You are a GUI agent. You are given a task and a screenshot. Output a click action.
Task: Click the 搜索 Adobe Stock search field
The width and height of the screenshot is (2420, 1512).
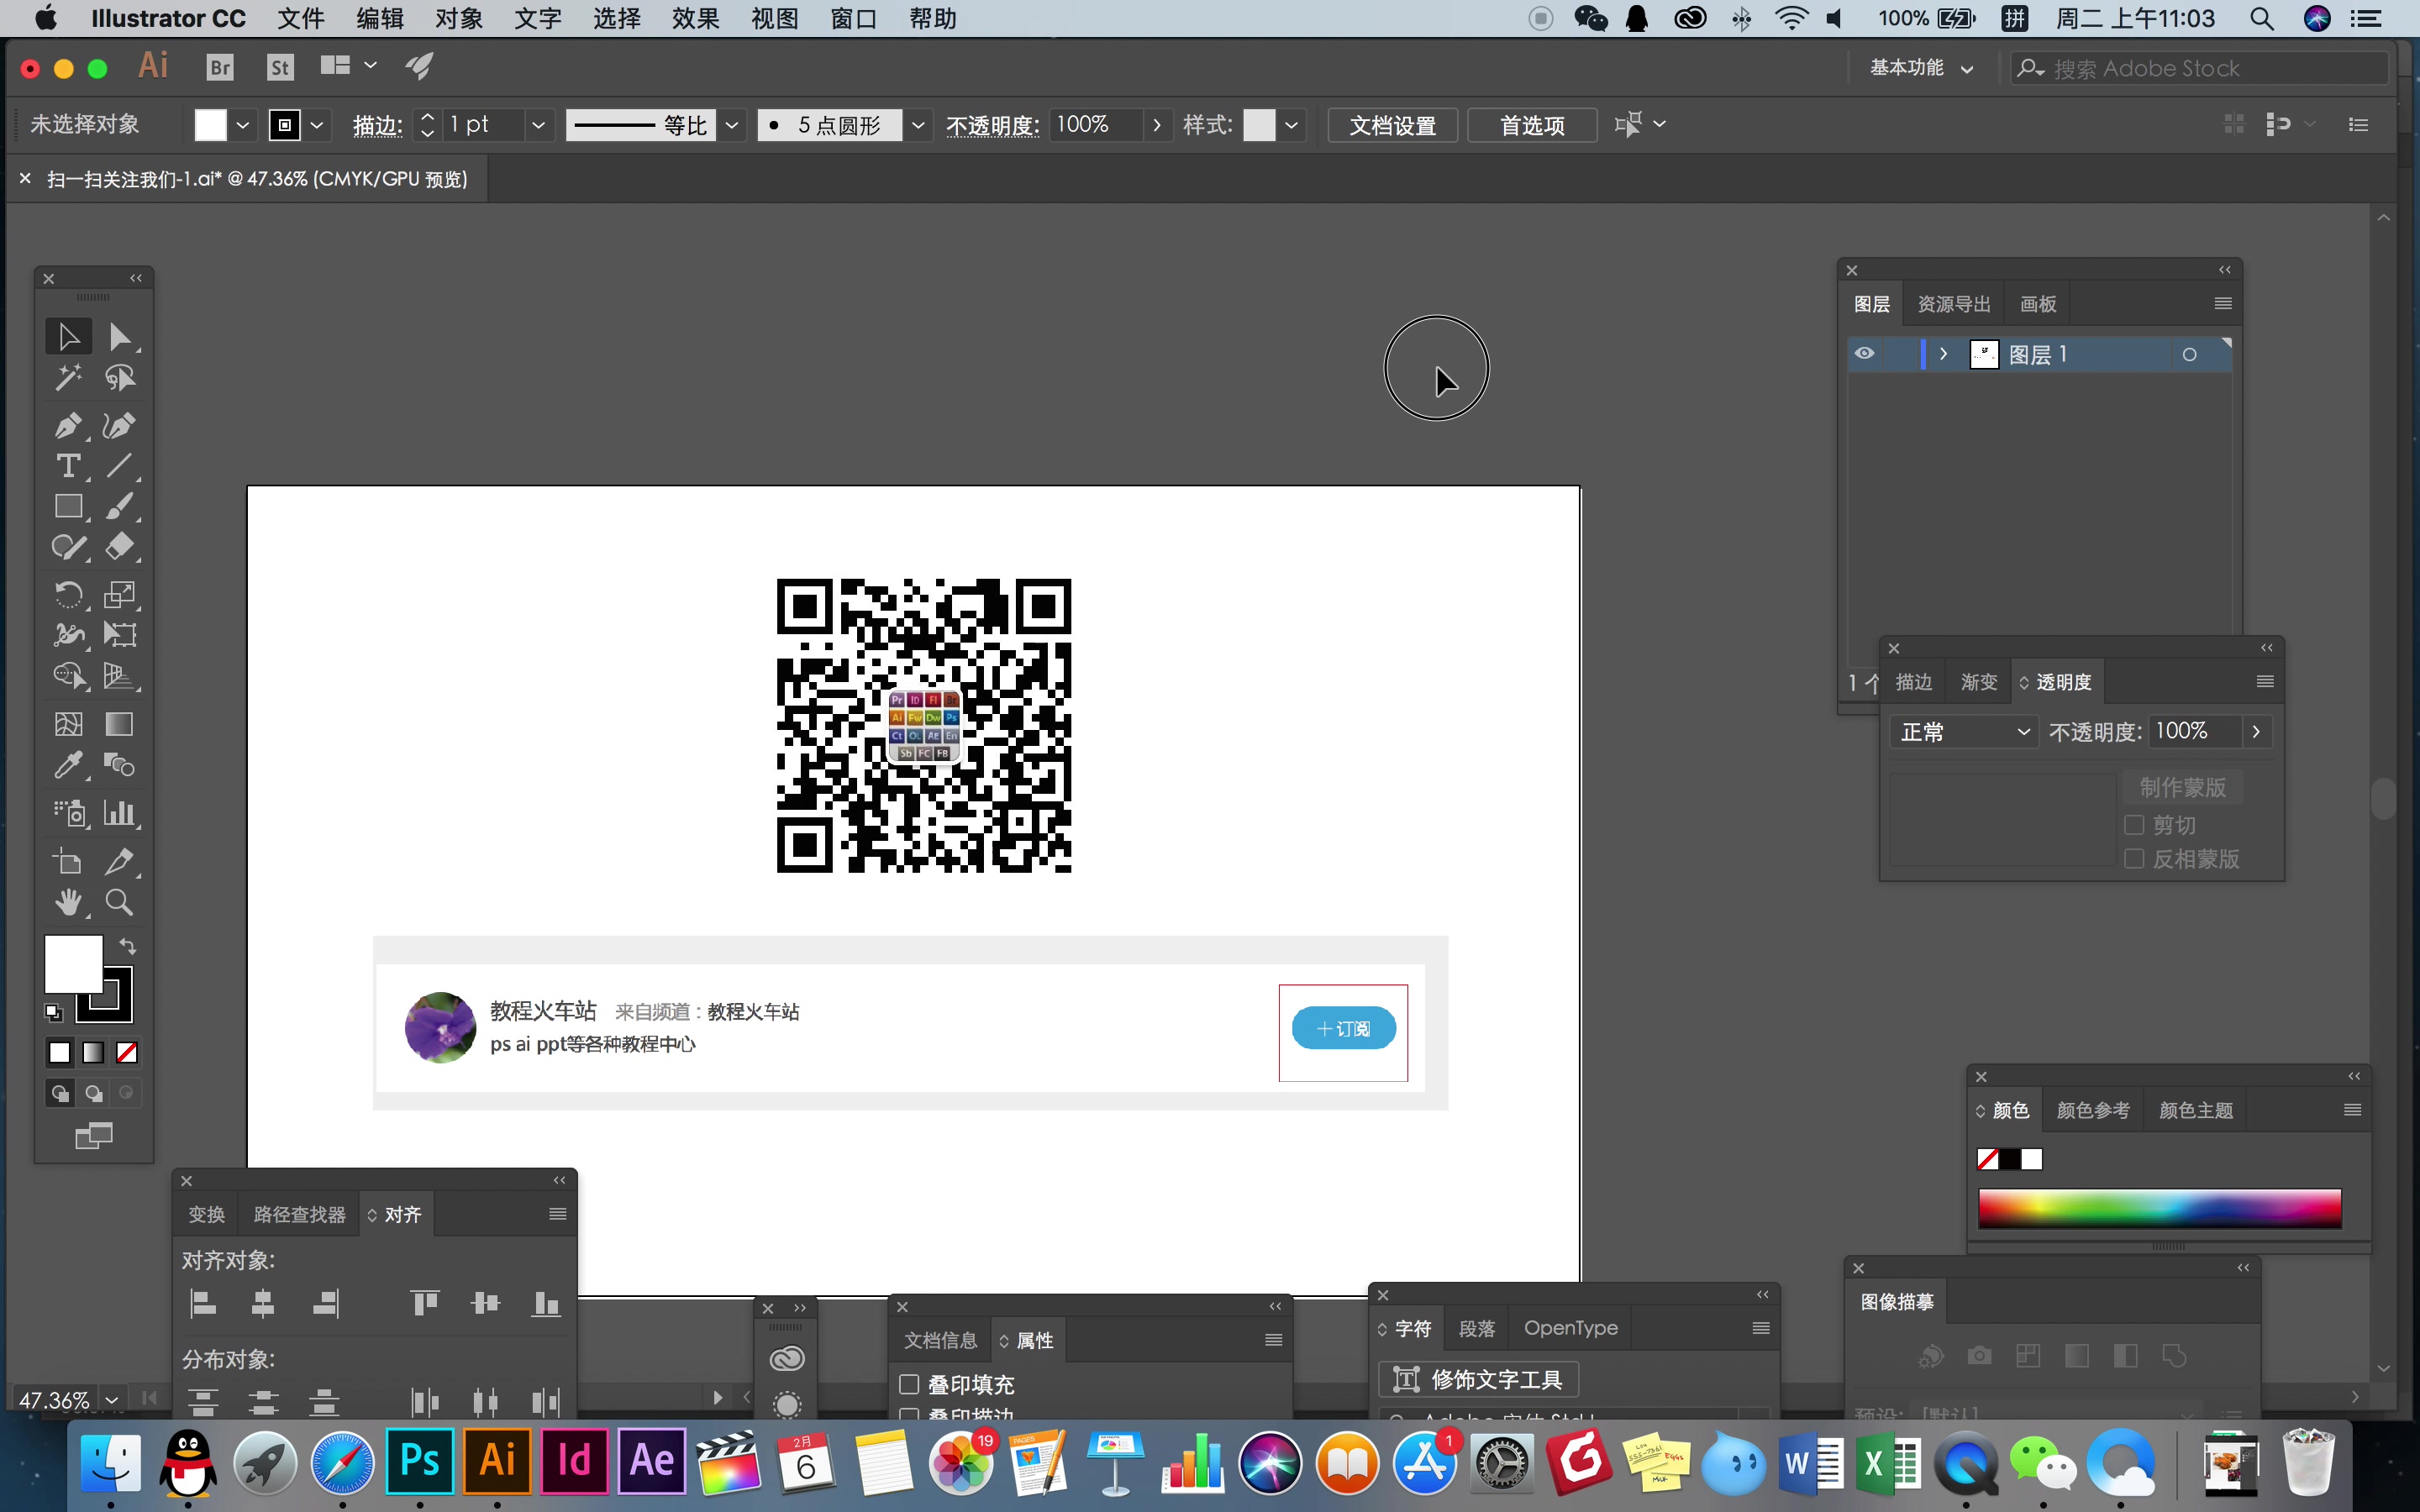(2199, 68)
